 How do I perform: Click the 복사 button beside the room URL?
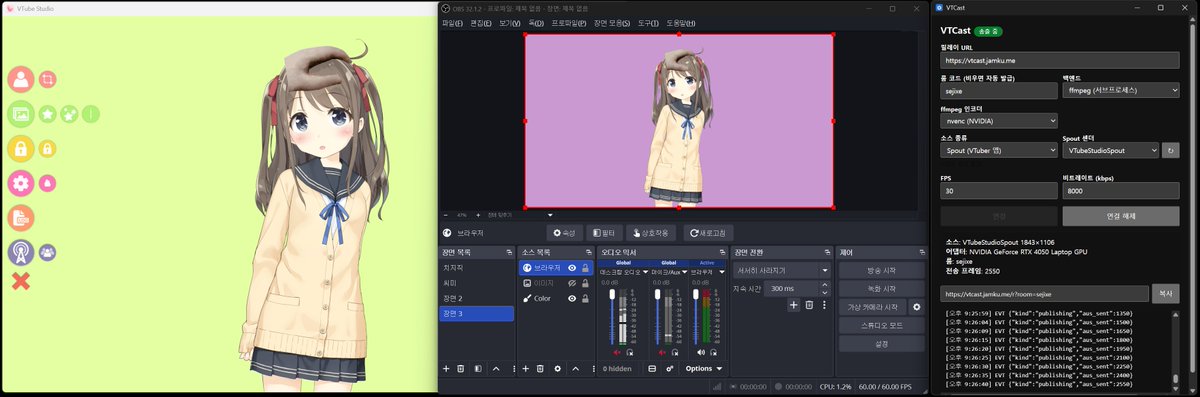click(1166, 294)
